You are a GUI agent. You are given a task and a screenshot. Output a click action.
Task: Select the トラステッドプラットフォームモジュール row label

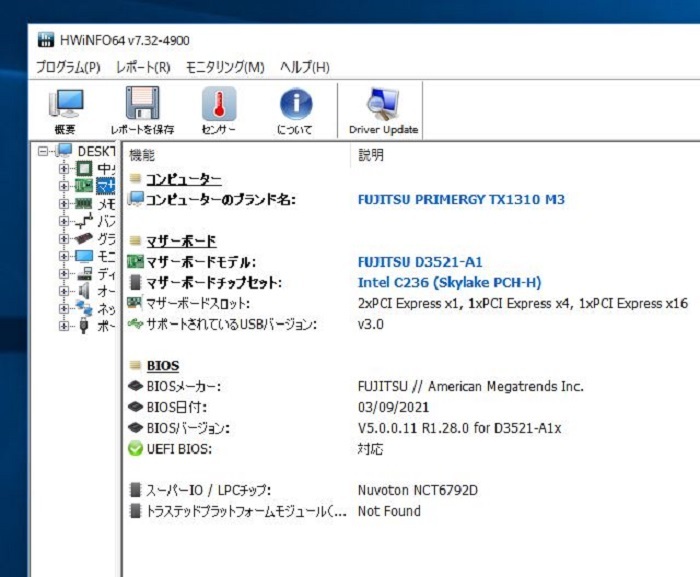pyautogui.click(x=246, y=511)
